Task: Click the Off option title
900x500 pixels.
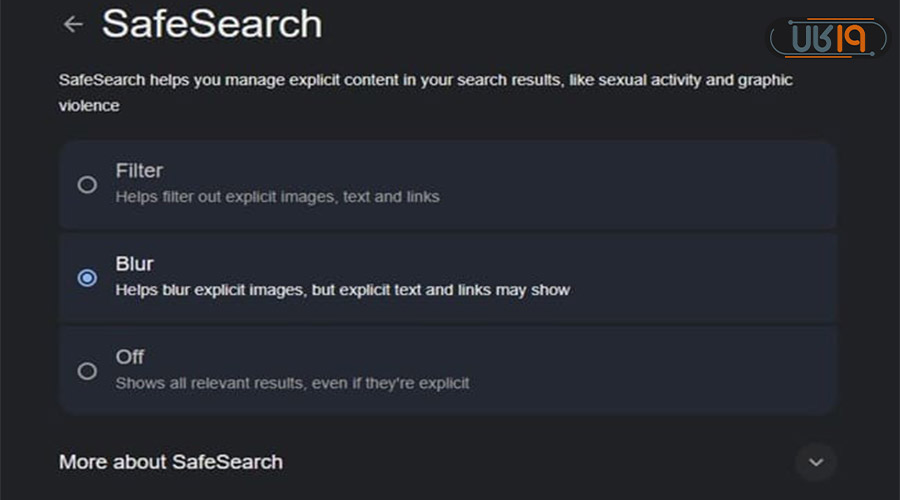Action: (130, 357)
